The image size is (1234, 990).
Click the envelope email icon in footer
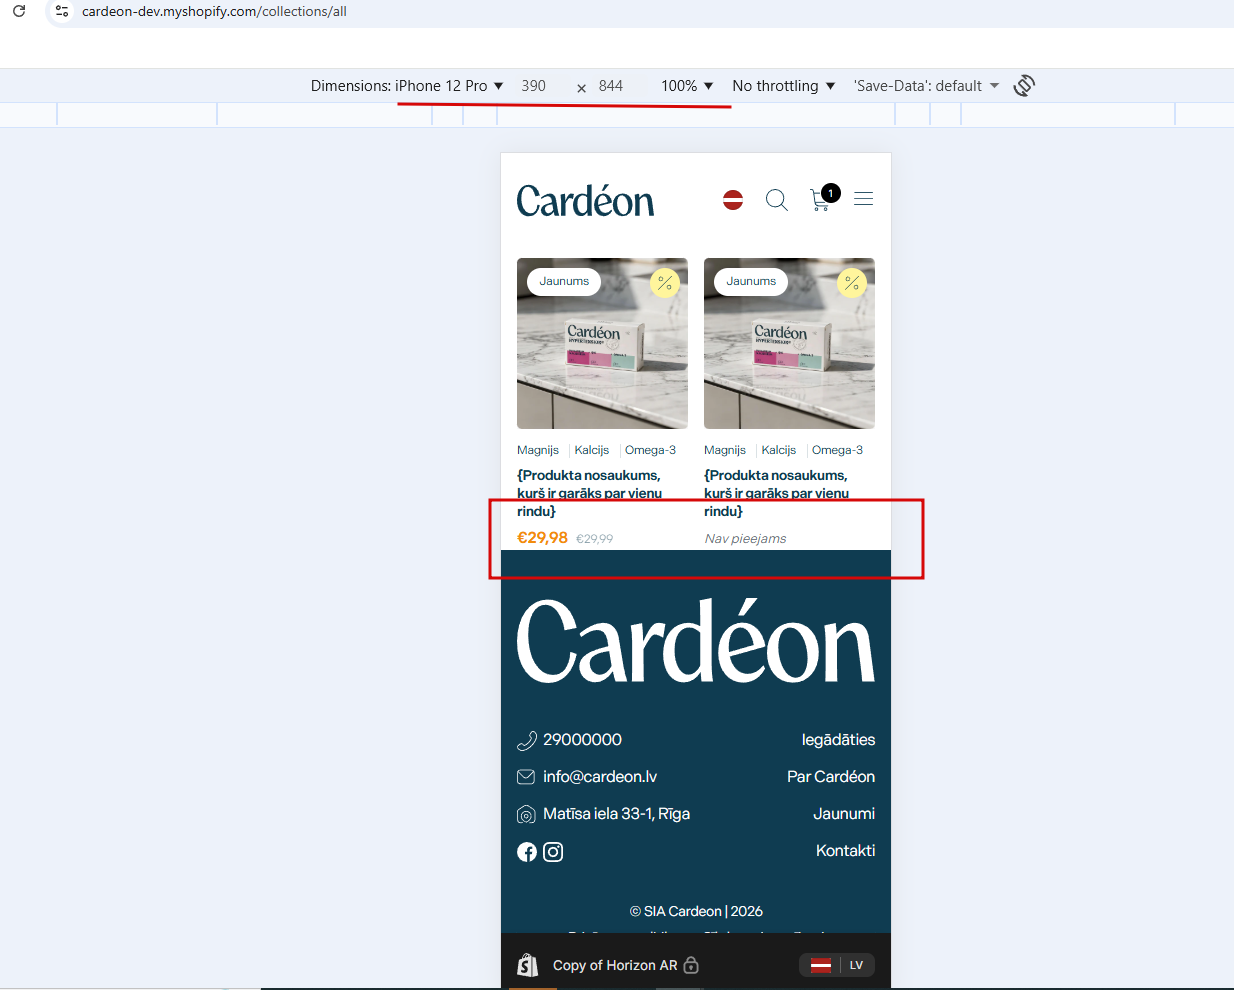(x=526, y=777)
